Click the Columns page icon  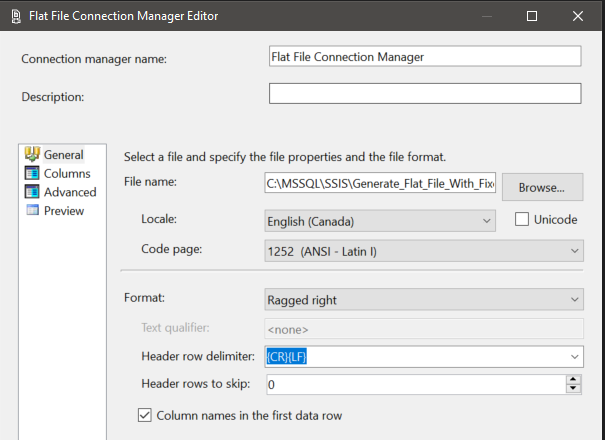(32, 174)
